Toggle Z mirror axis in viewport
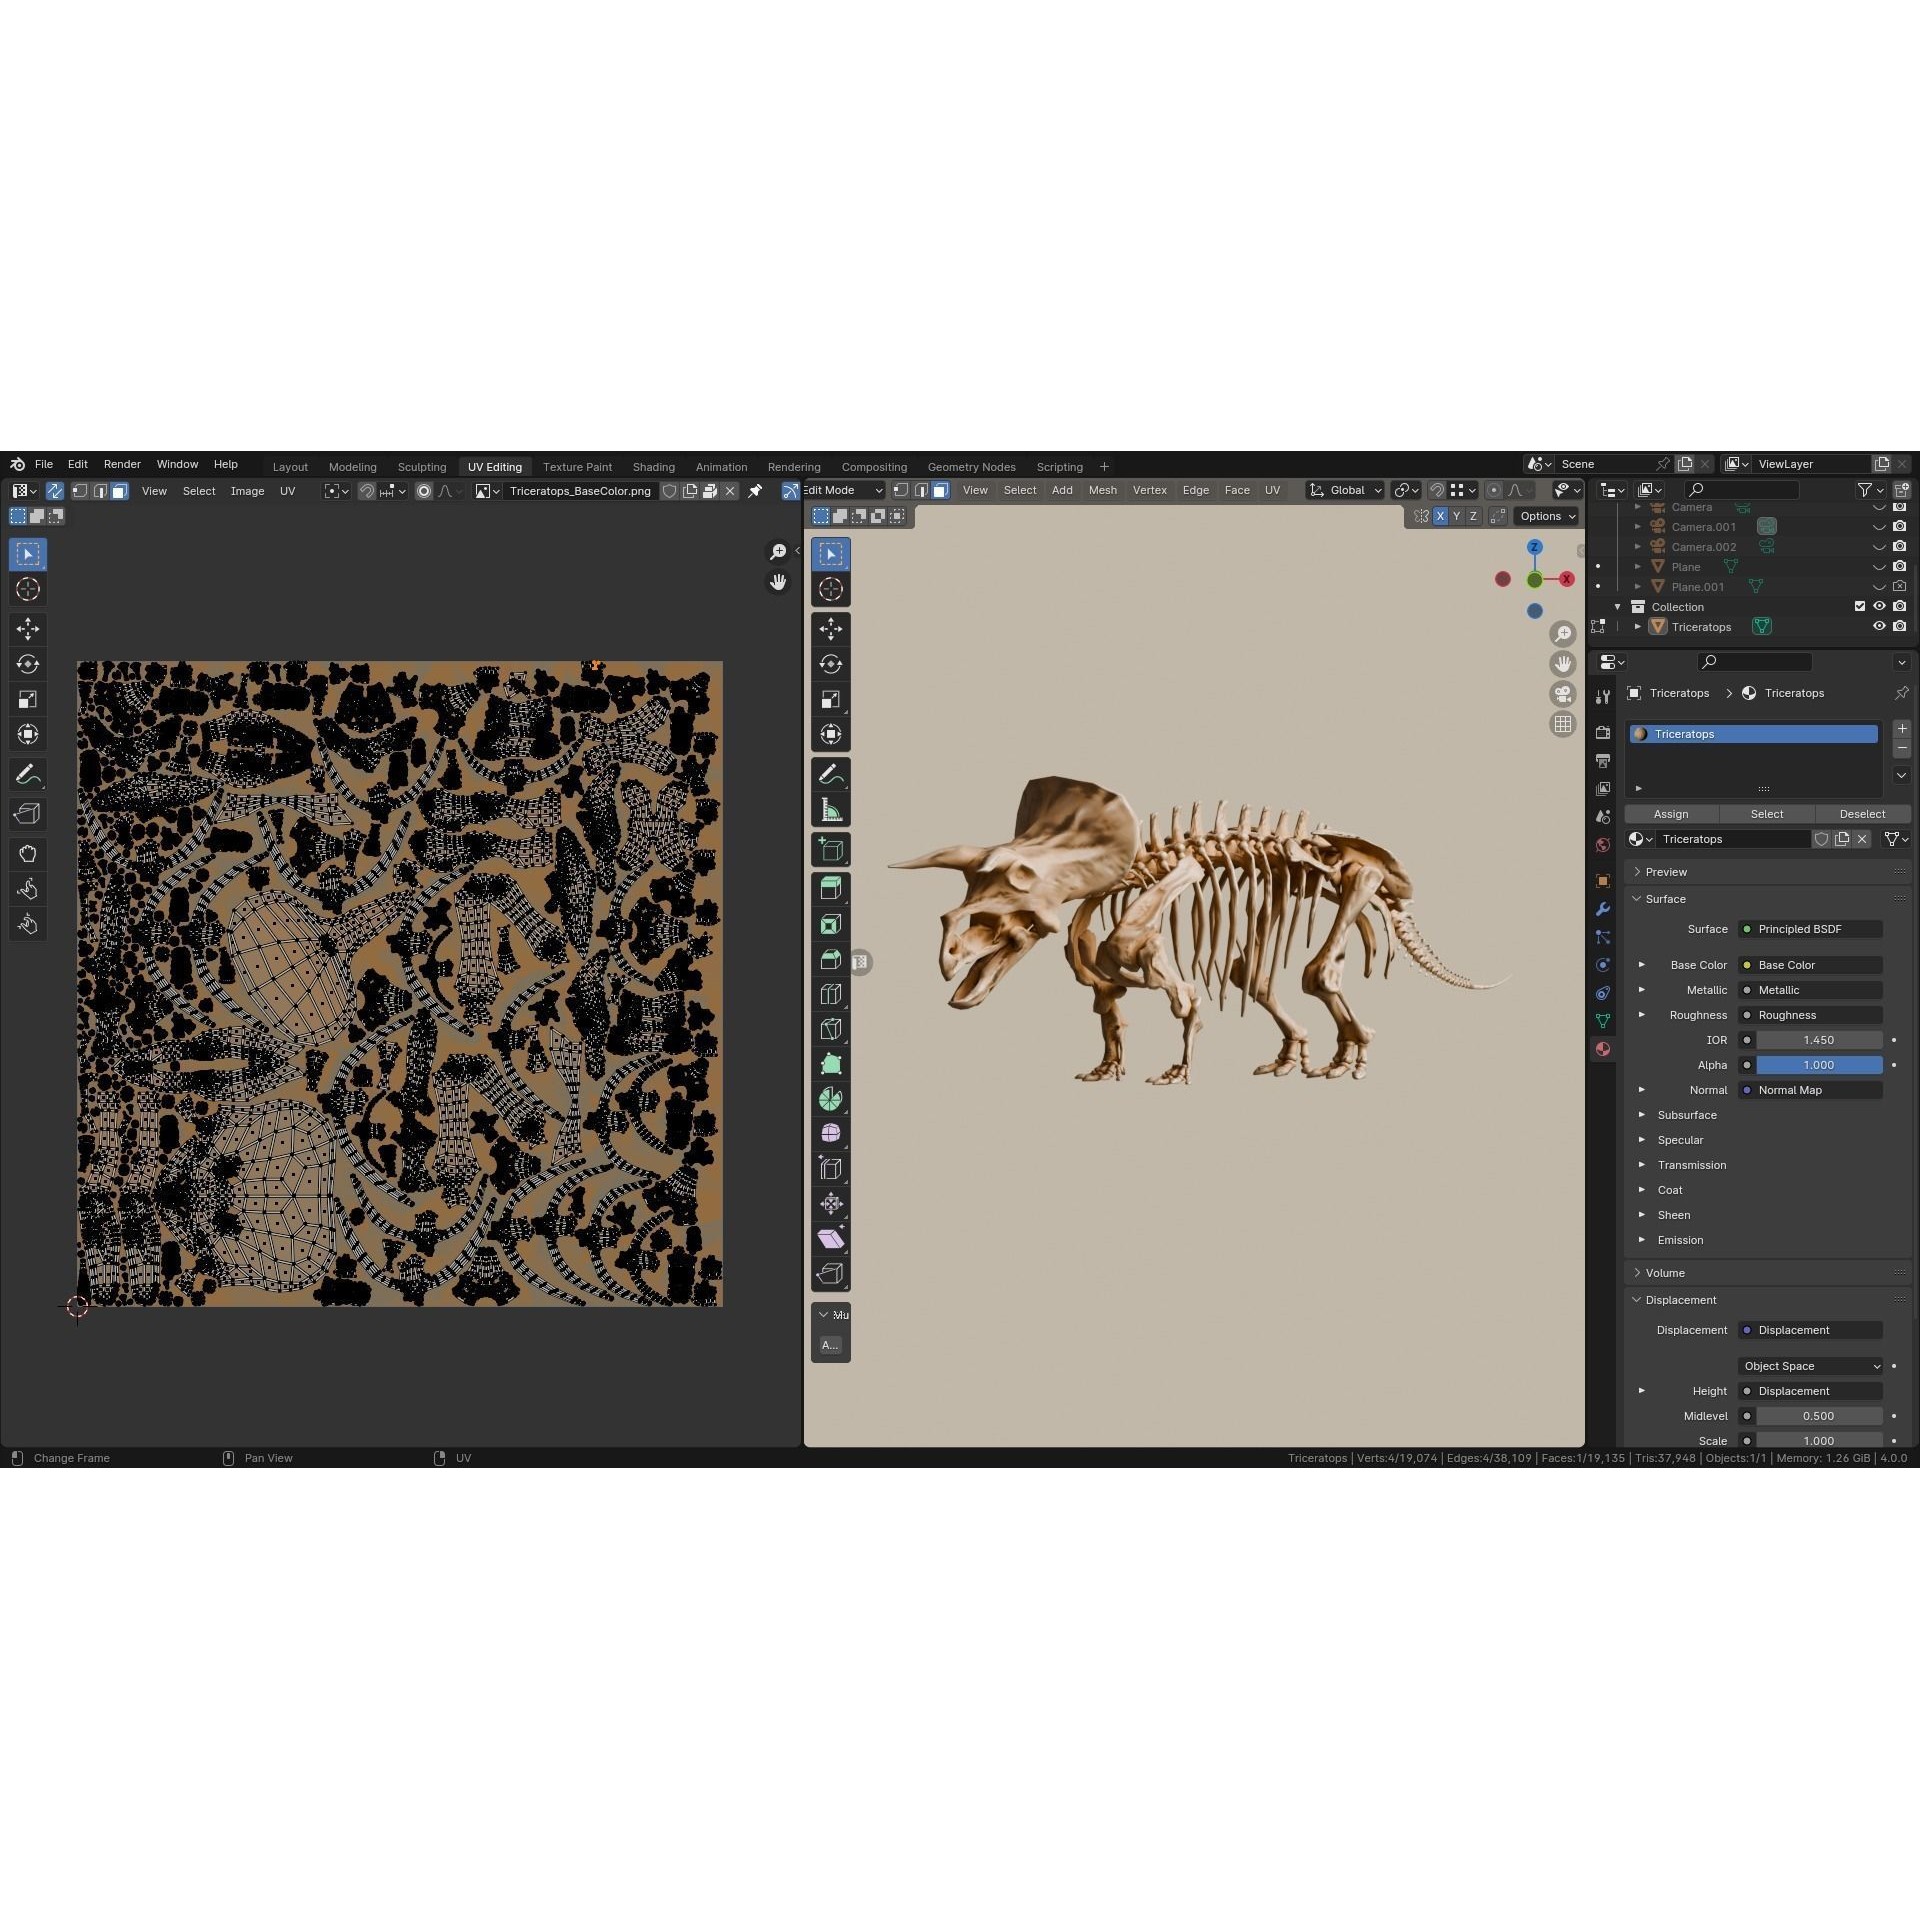The width and height of the screenshot is (1920, 1920). 1473,516
